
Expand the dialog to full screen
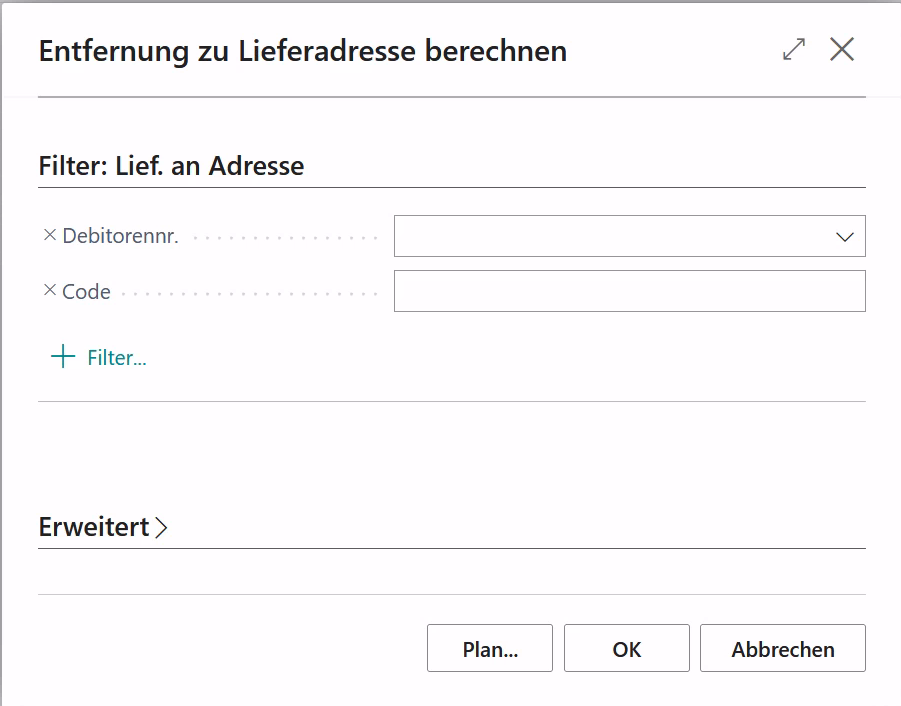(x=794, y=50)
